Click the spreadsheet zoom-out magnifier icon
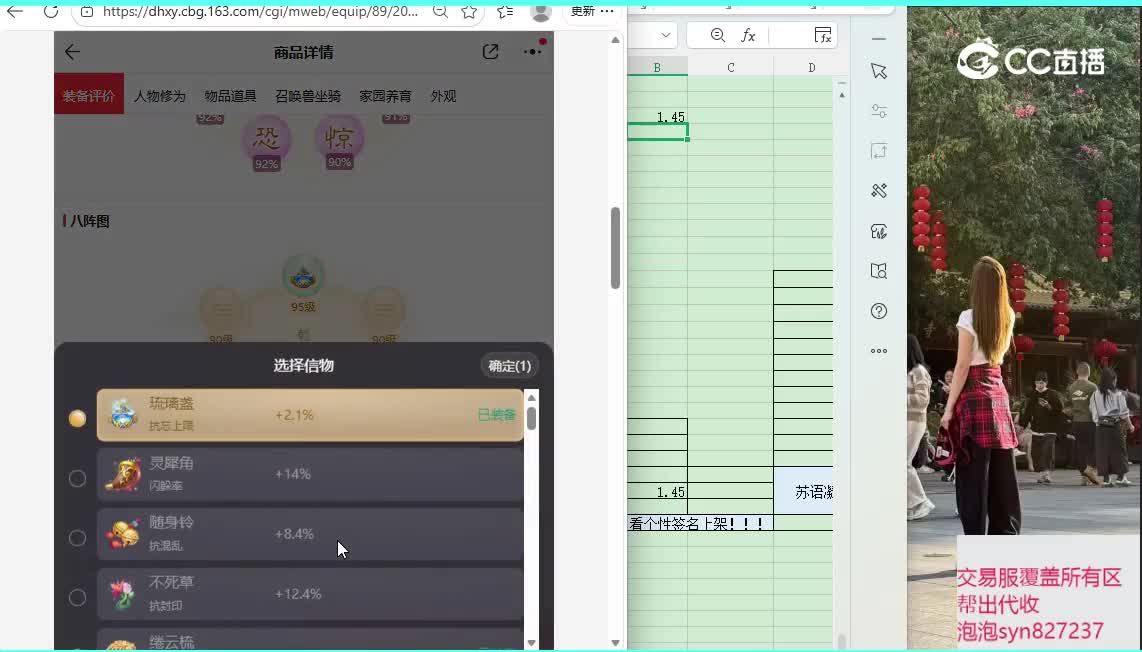The height and width of the screenshot is (652, 1142). tap(717, 35)
